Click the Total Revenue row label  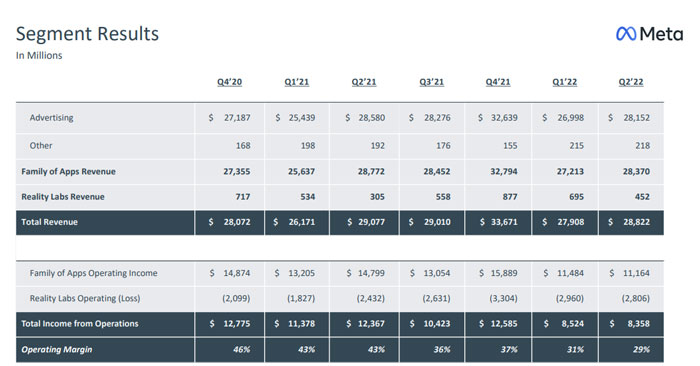tap(50, 222)
